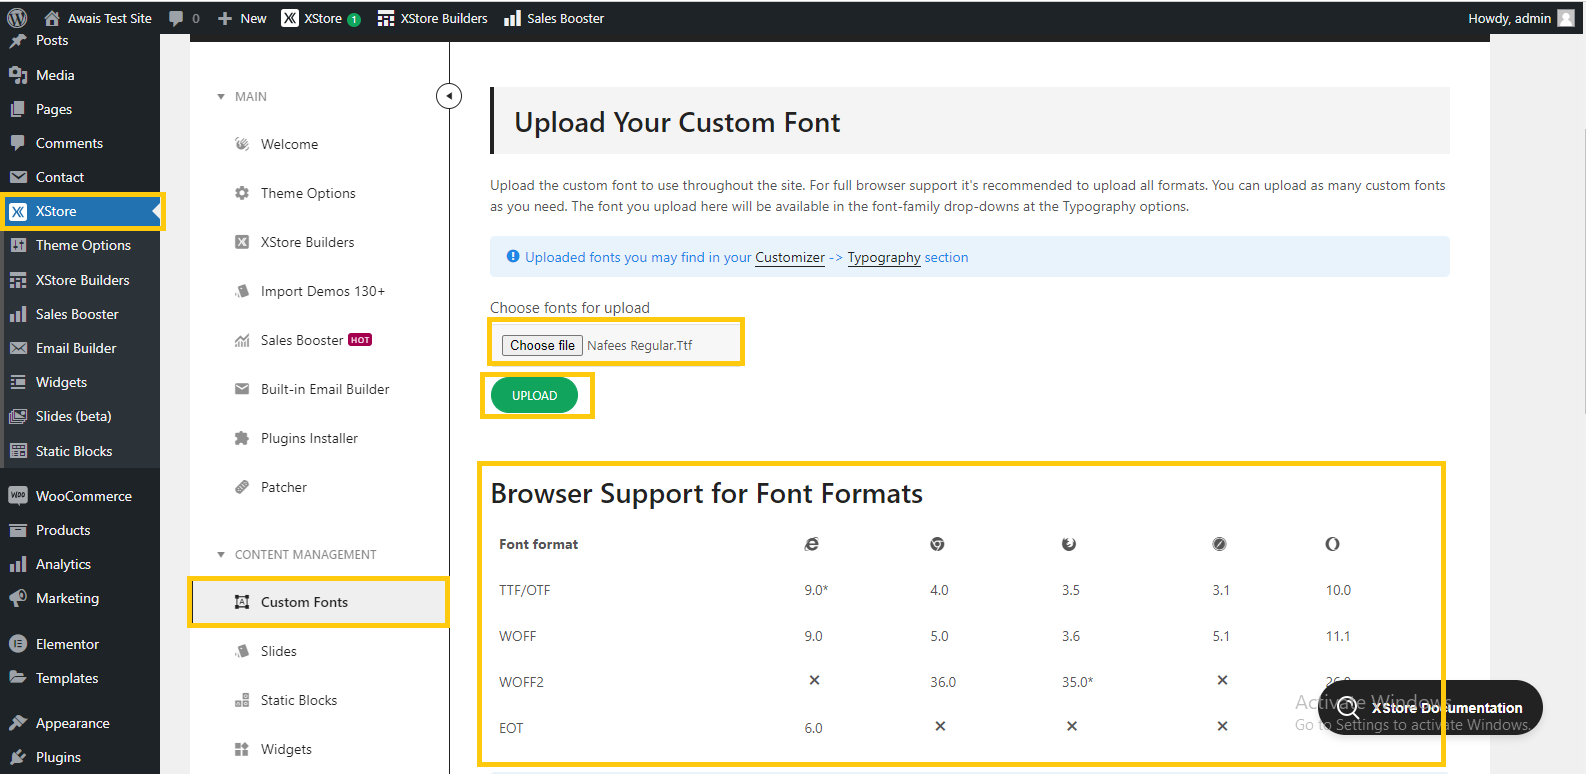
Task: Select XStore in WordPress sidebar
Action: tap(80, 211)
